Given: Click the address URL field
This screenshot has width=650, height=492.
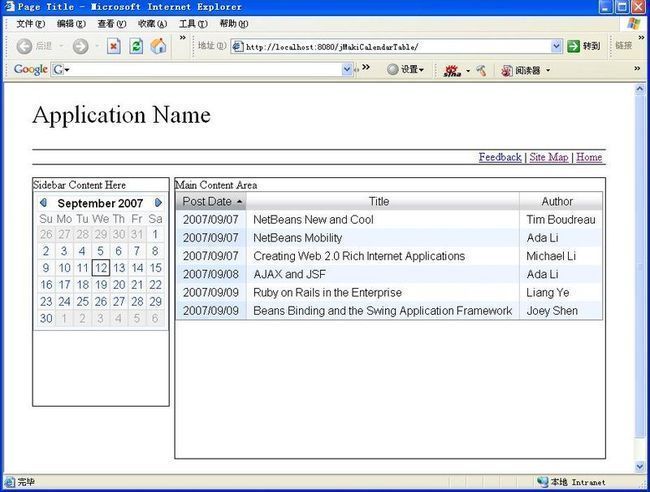Looking at the screenshot, I should coord(397,46).
